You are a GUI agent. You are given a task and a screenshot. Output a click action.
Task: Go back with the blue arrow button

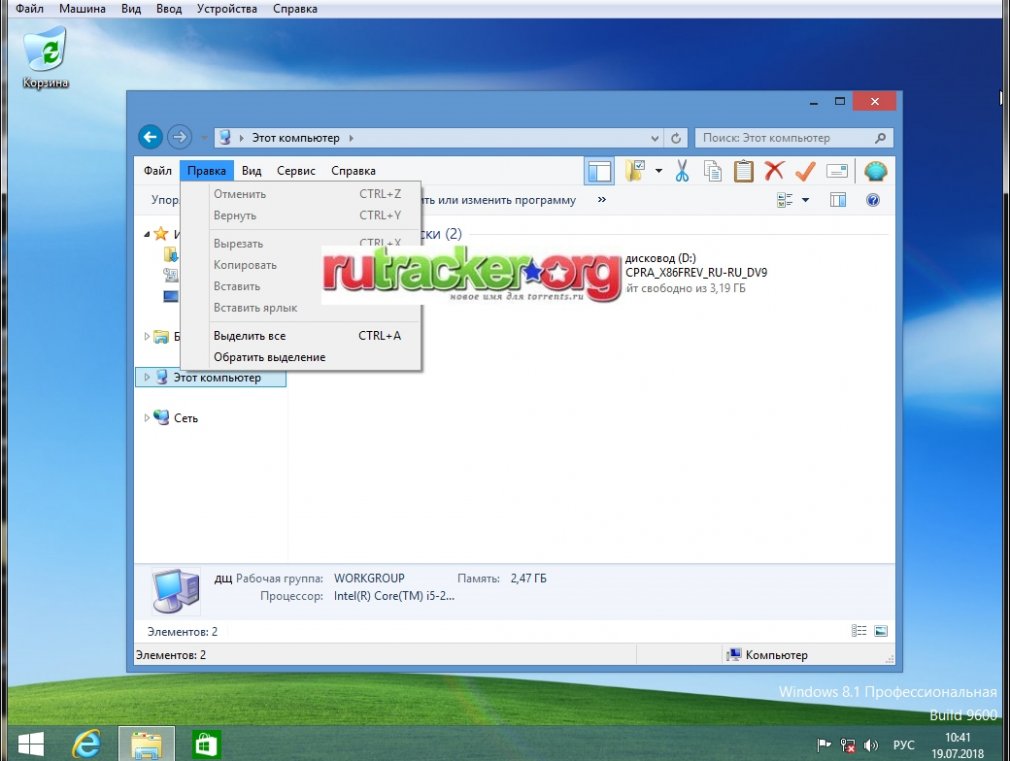coord(150,137)
